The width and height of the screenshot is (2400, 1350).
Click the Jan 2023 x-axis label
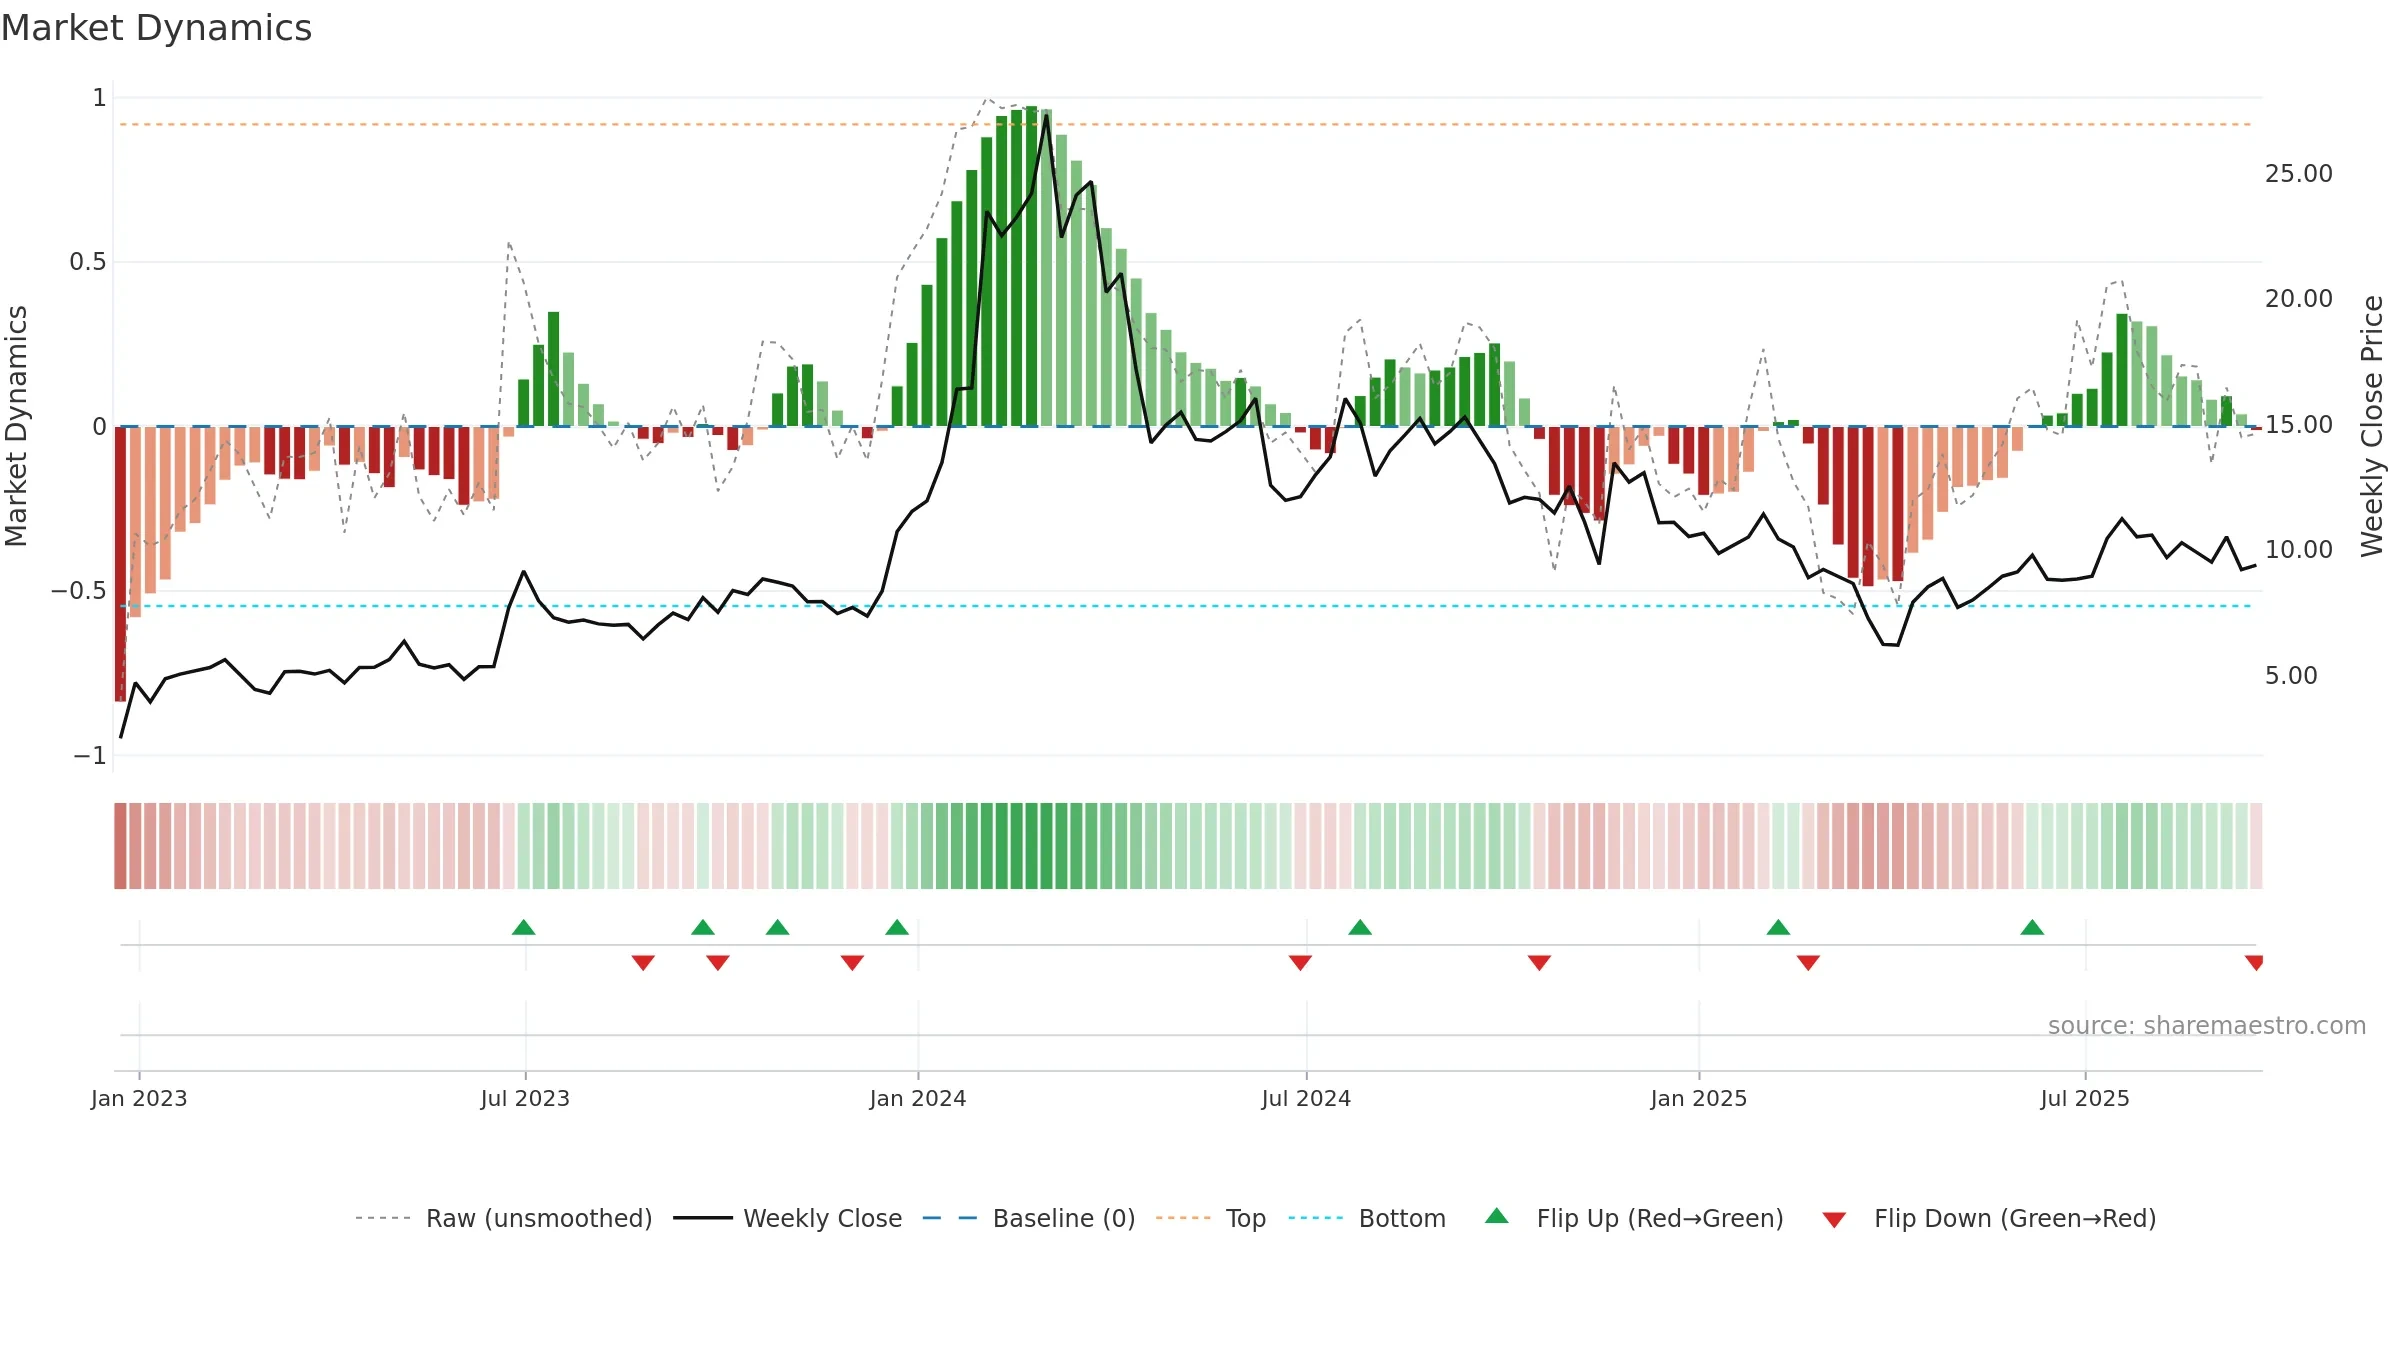139,1098
